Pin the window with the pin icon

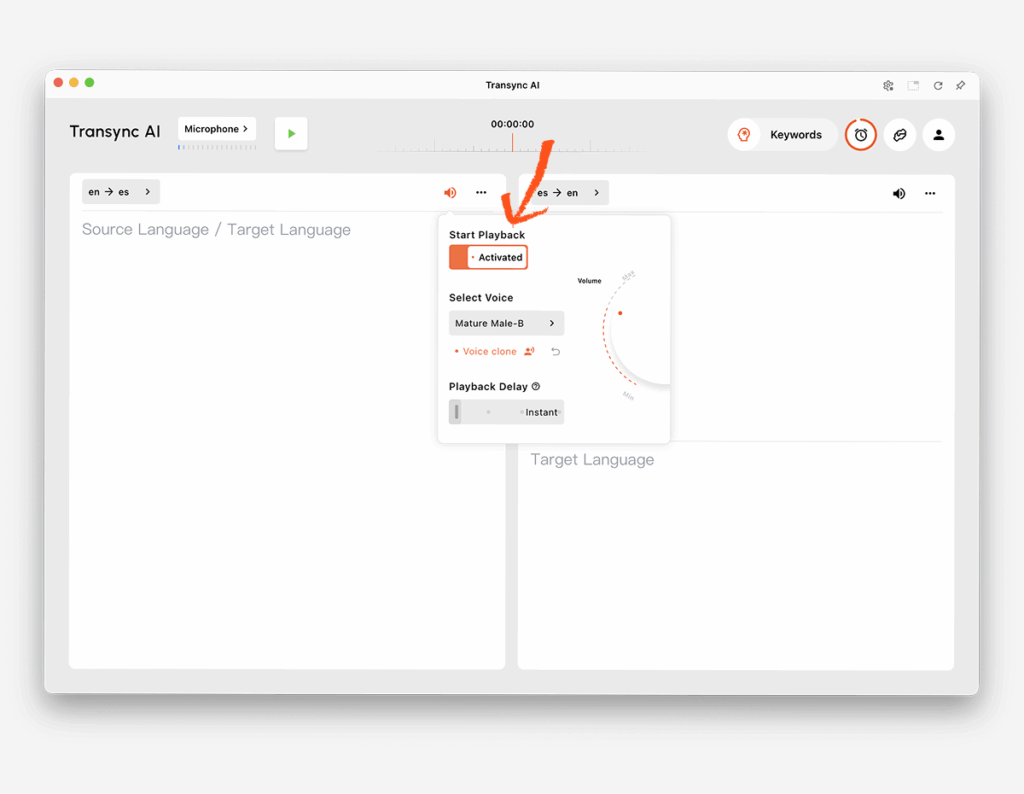tap(961, 86)
